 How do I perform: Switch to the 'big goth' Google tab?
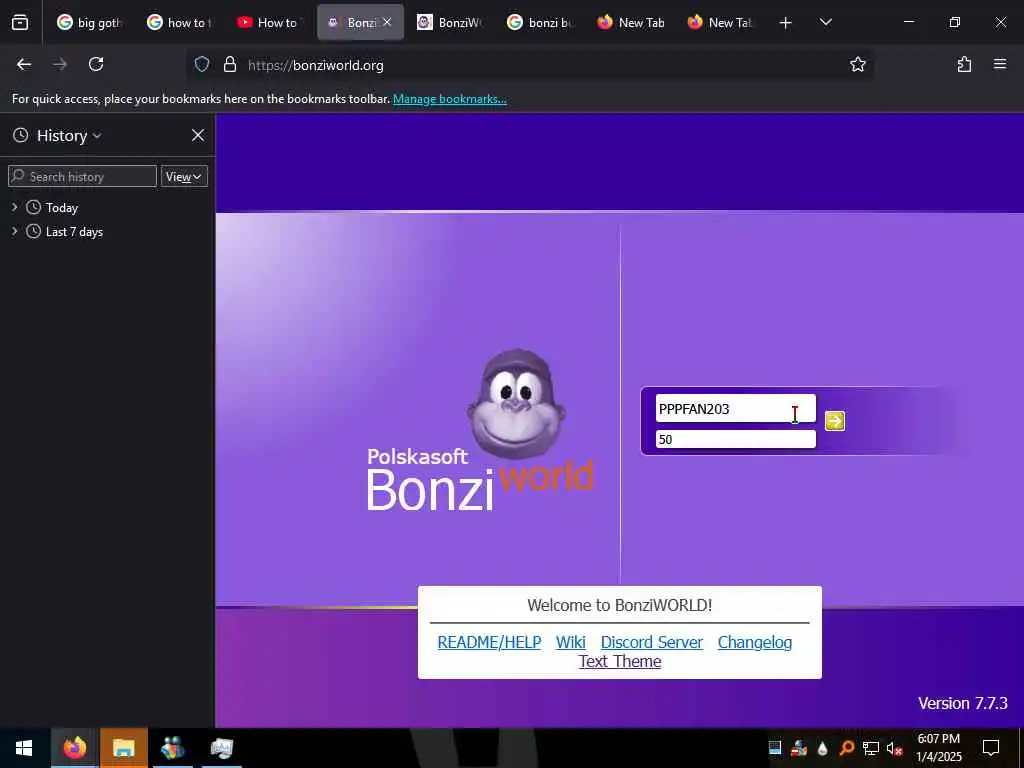click(89, 22)
